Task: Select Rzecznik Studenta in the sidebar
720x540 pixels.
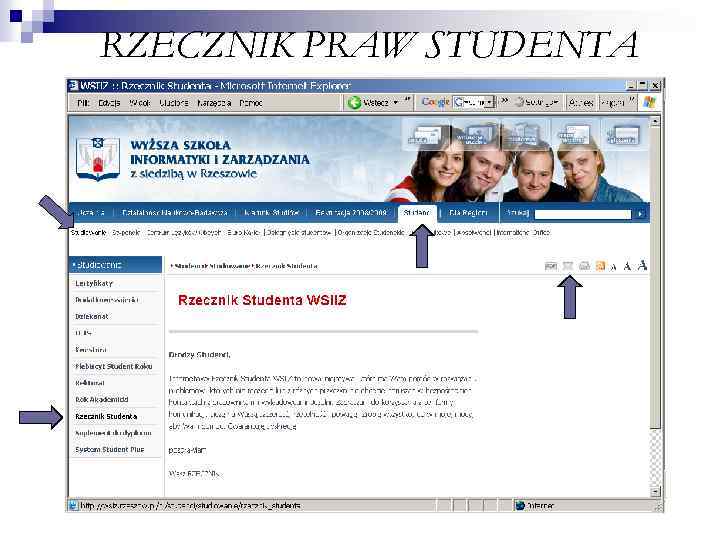Action: point(106,416)
